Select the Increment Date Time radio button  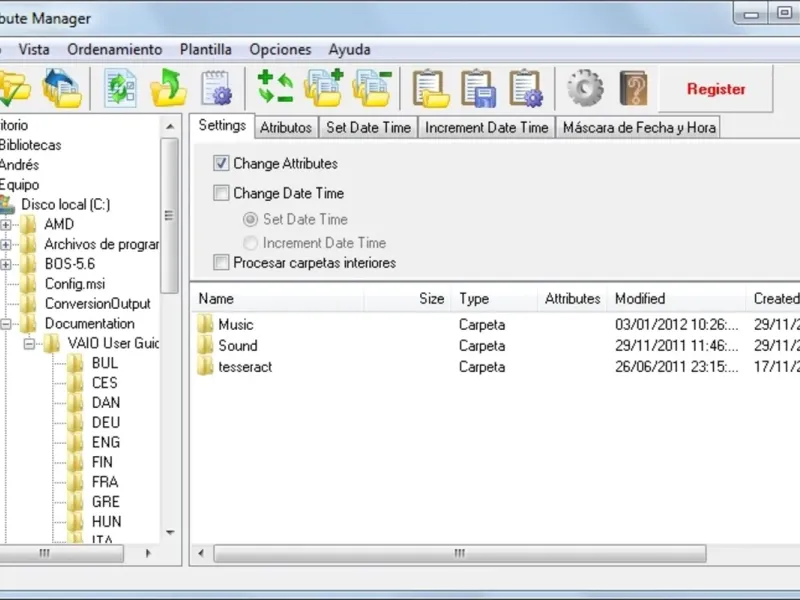(x=250, y=243)
